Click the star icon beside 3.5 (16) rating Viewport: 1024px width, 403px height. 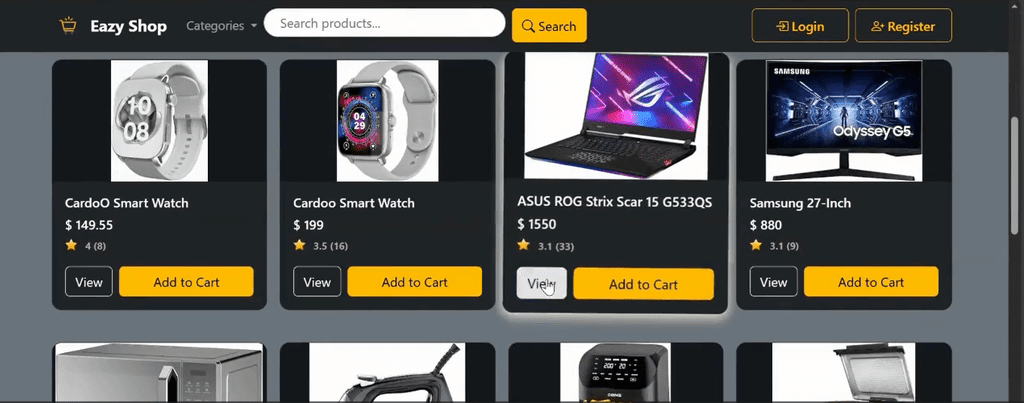pyautogui.click(x=299, y=246)
